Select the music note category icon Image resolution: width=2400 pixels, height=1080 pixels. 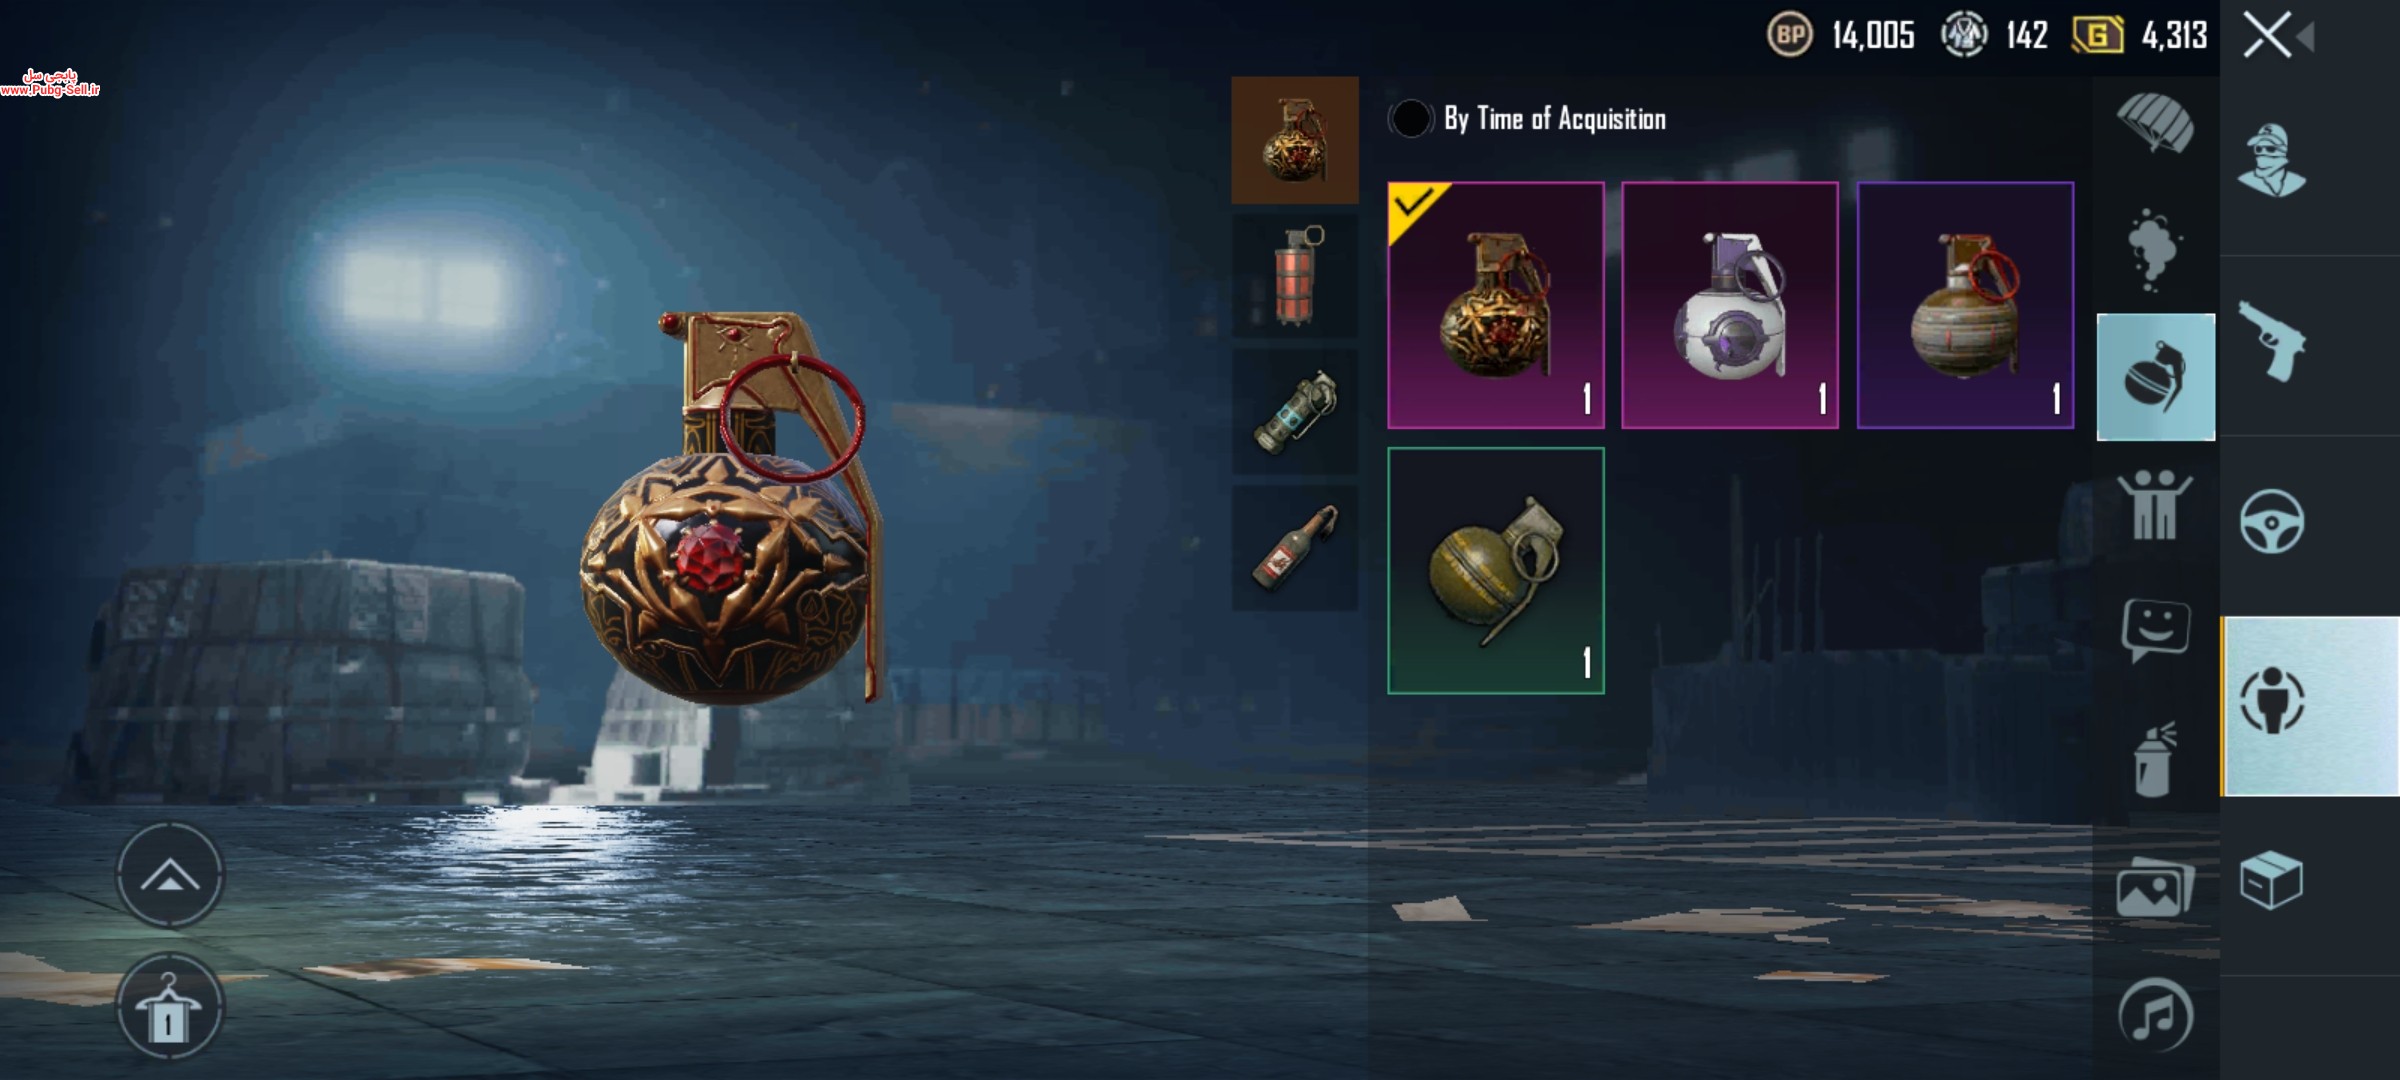coord(2155,1014)
